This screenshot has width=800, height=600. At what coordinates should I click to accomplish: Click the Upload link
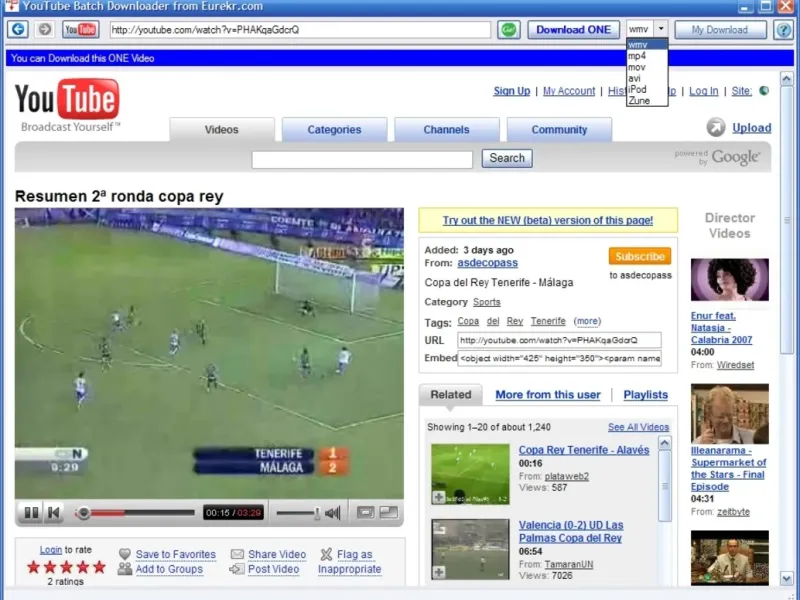coord(752,128)
